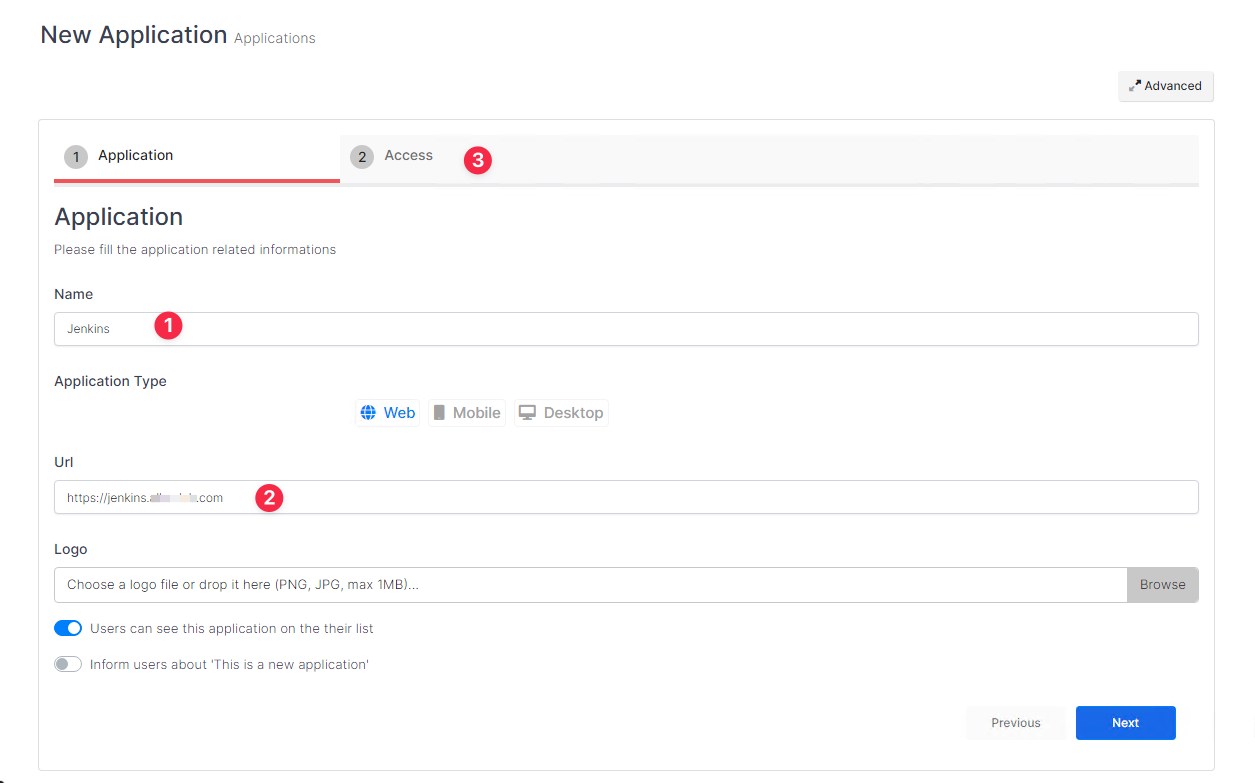
Task: Click the Advanced expand arrows icon
Action: (1135, 86)
